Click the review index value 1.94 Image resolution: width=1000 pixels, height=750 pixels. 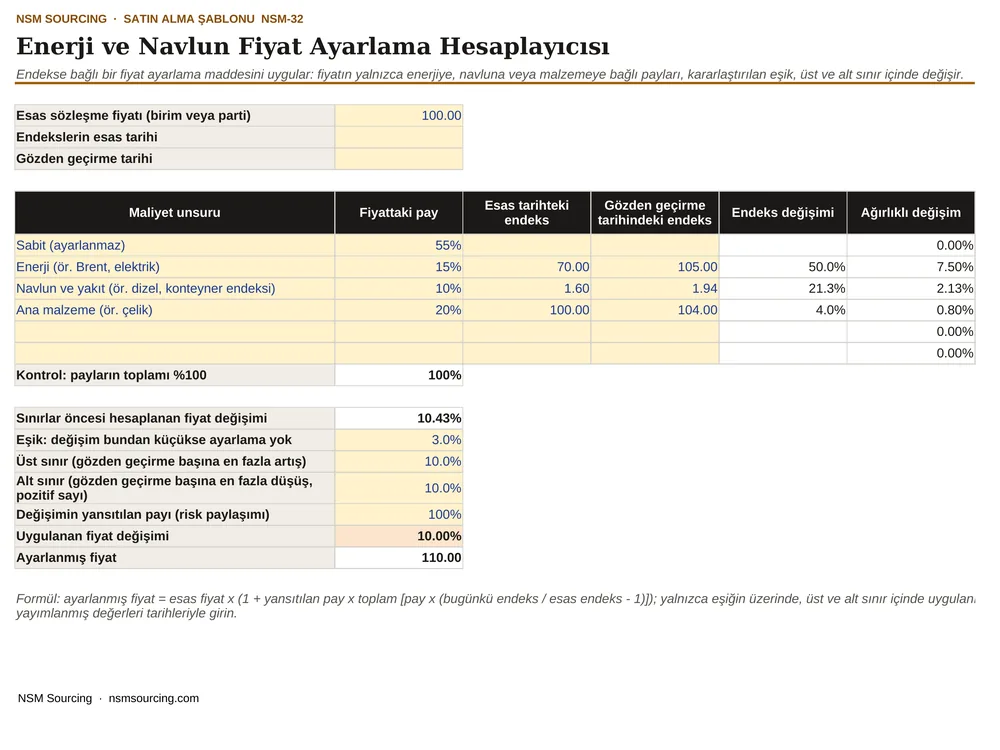pyautogui.click(x=655, y=289)
